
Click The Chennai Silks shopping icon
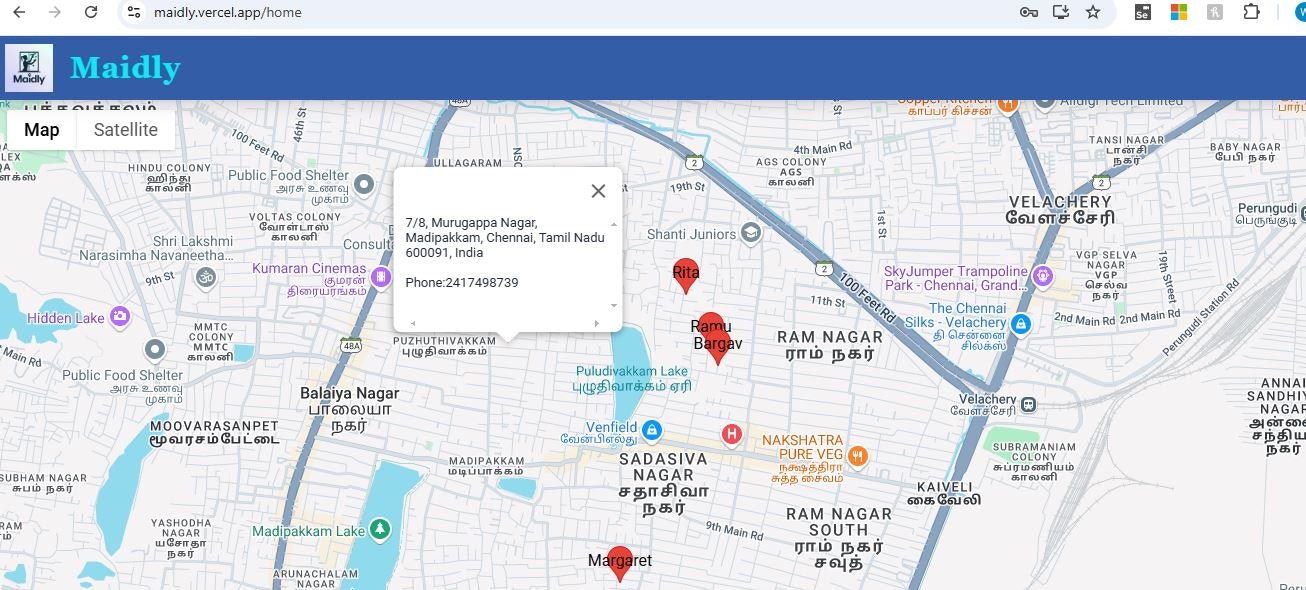tap(1020, 324)
